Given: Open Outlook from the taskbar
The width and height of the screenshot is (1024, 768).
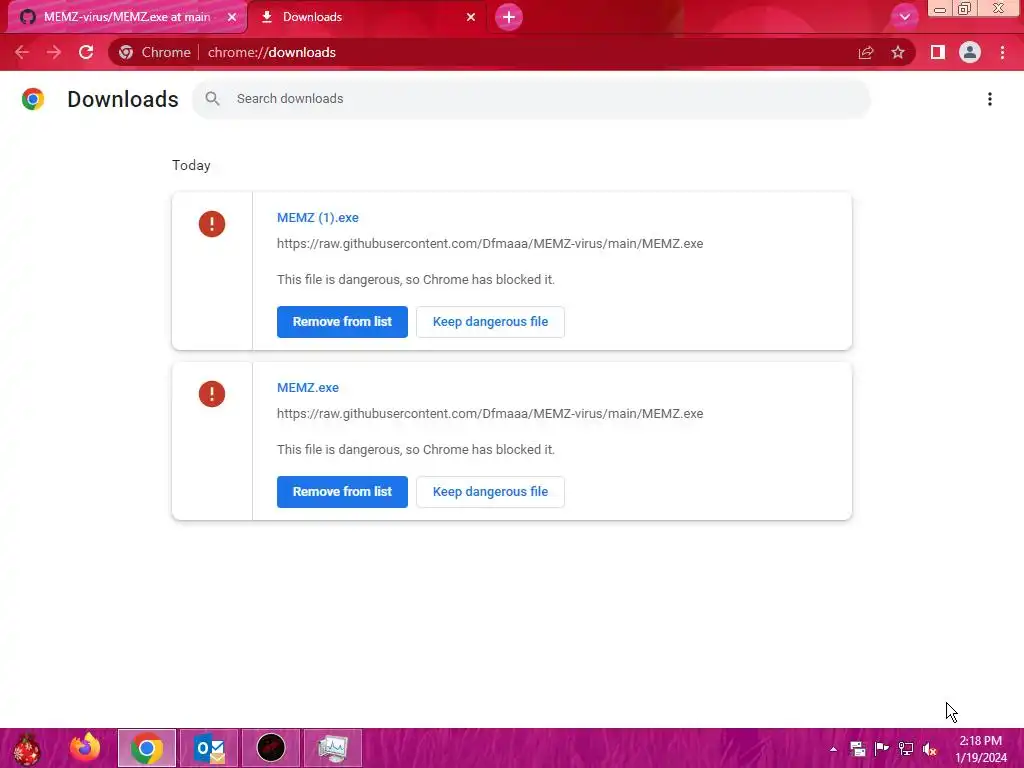Looking at the screenshot, I should pos(209,748).
